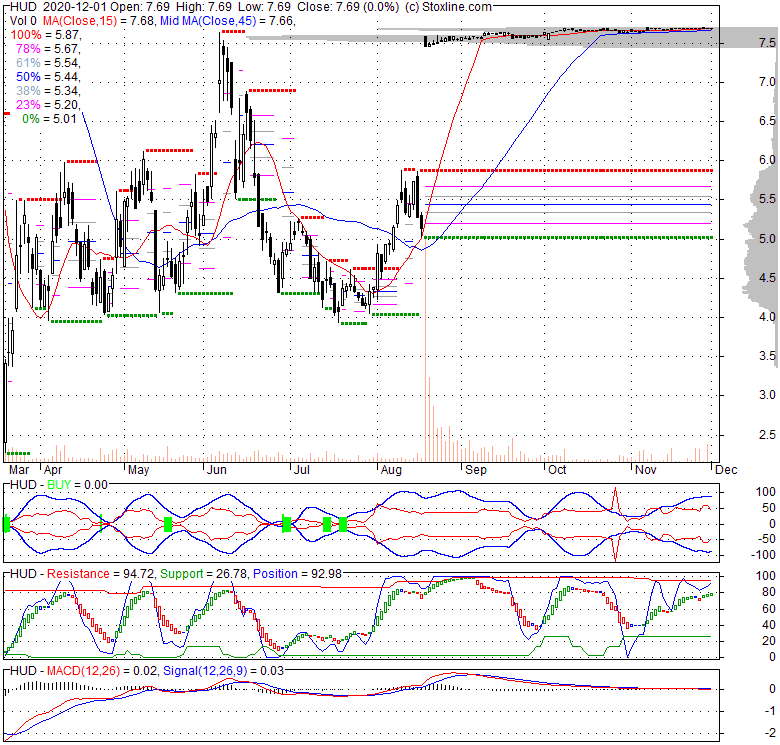The image size is (780, 745).
Task: Click the 4.0 price axis label
Action: point(767,317)
